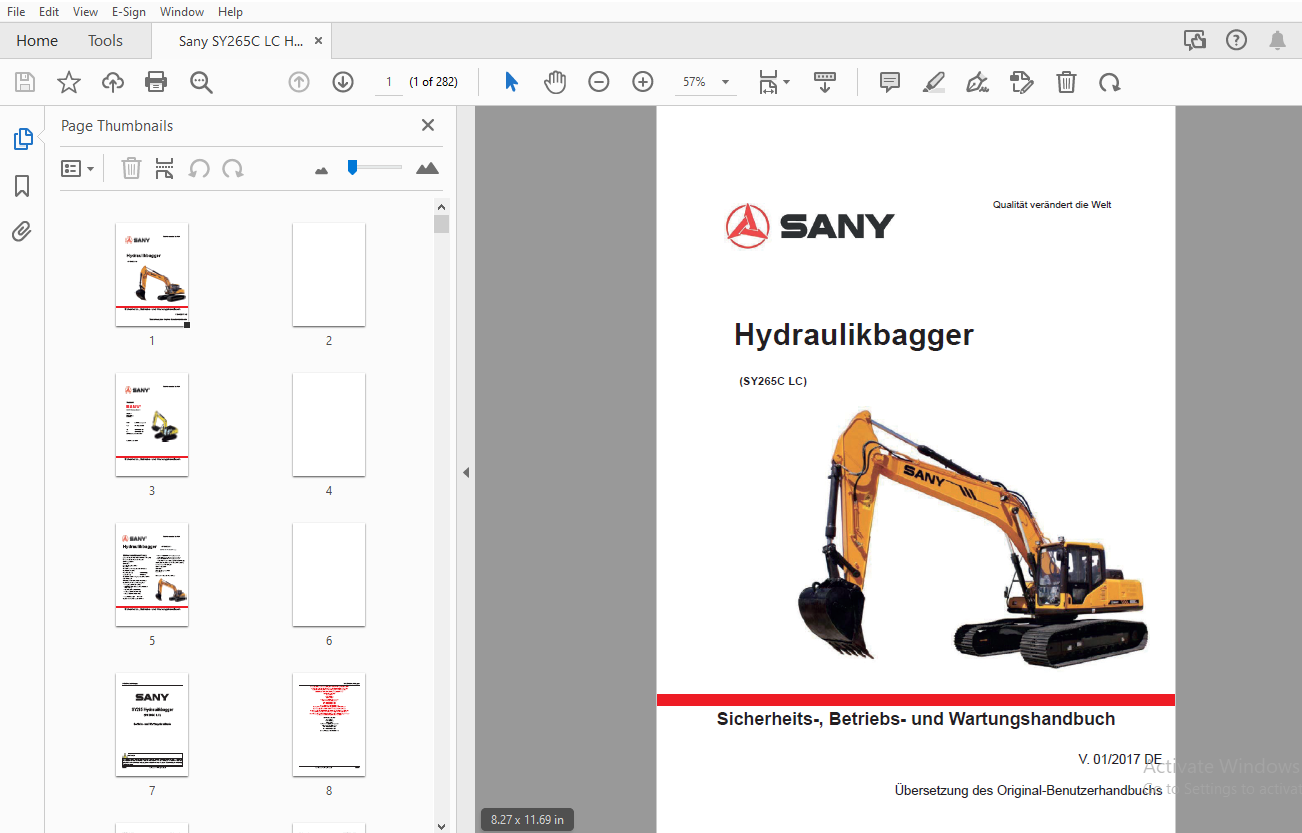1302x833 pixels.
Task: Close the Page Thumbnails panel
Action: (428, 125)
